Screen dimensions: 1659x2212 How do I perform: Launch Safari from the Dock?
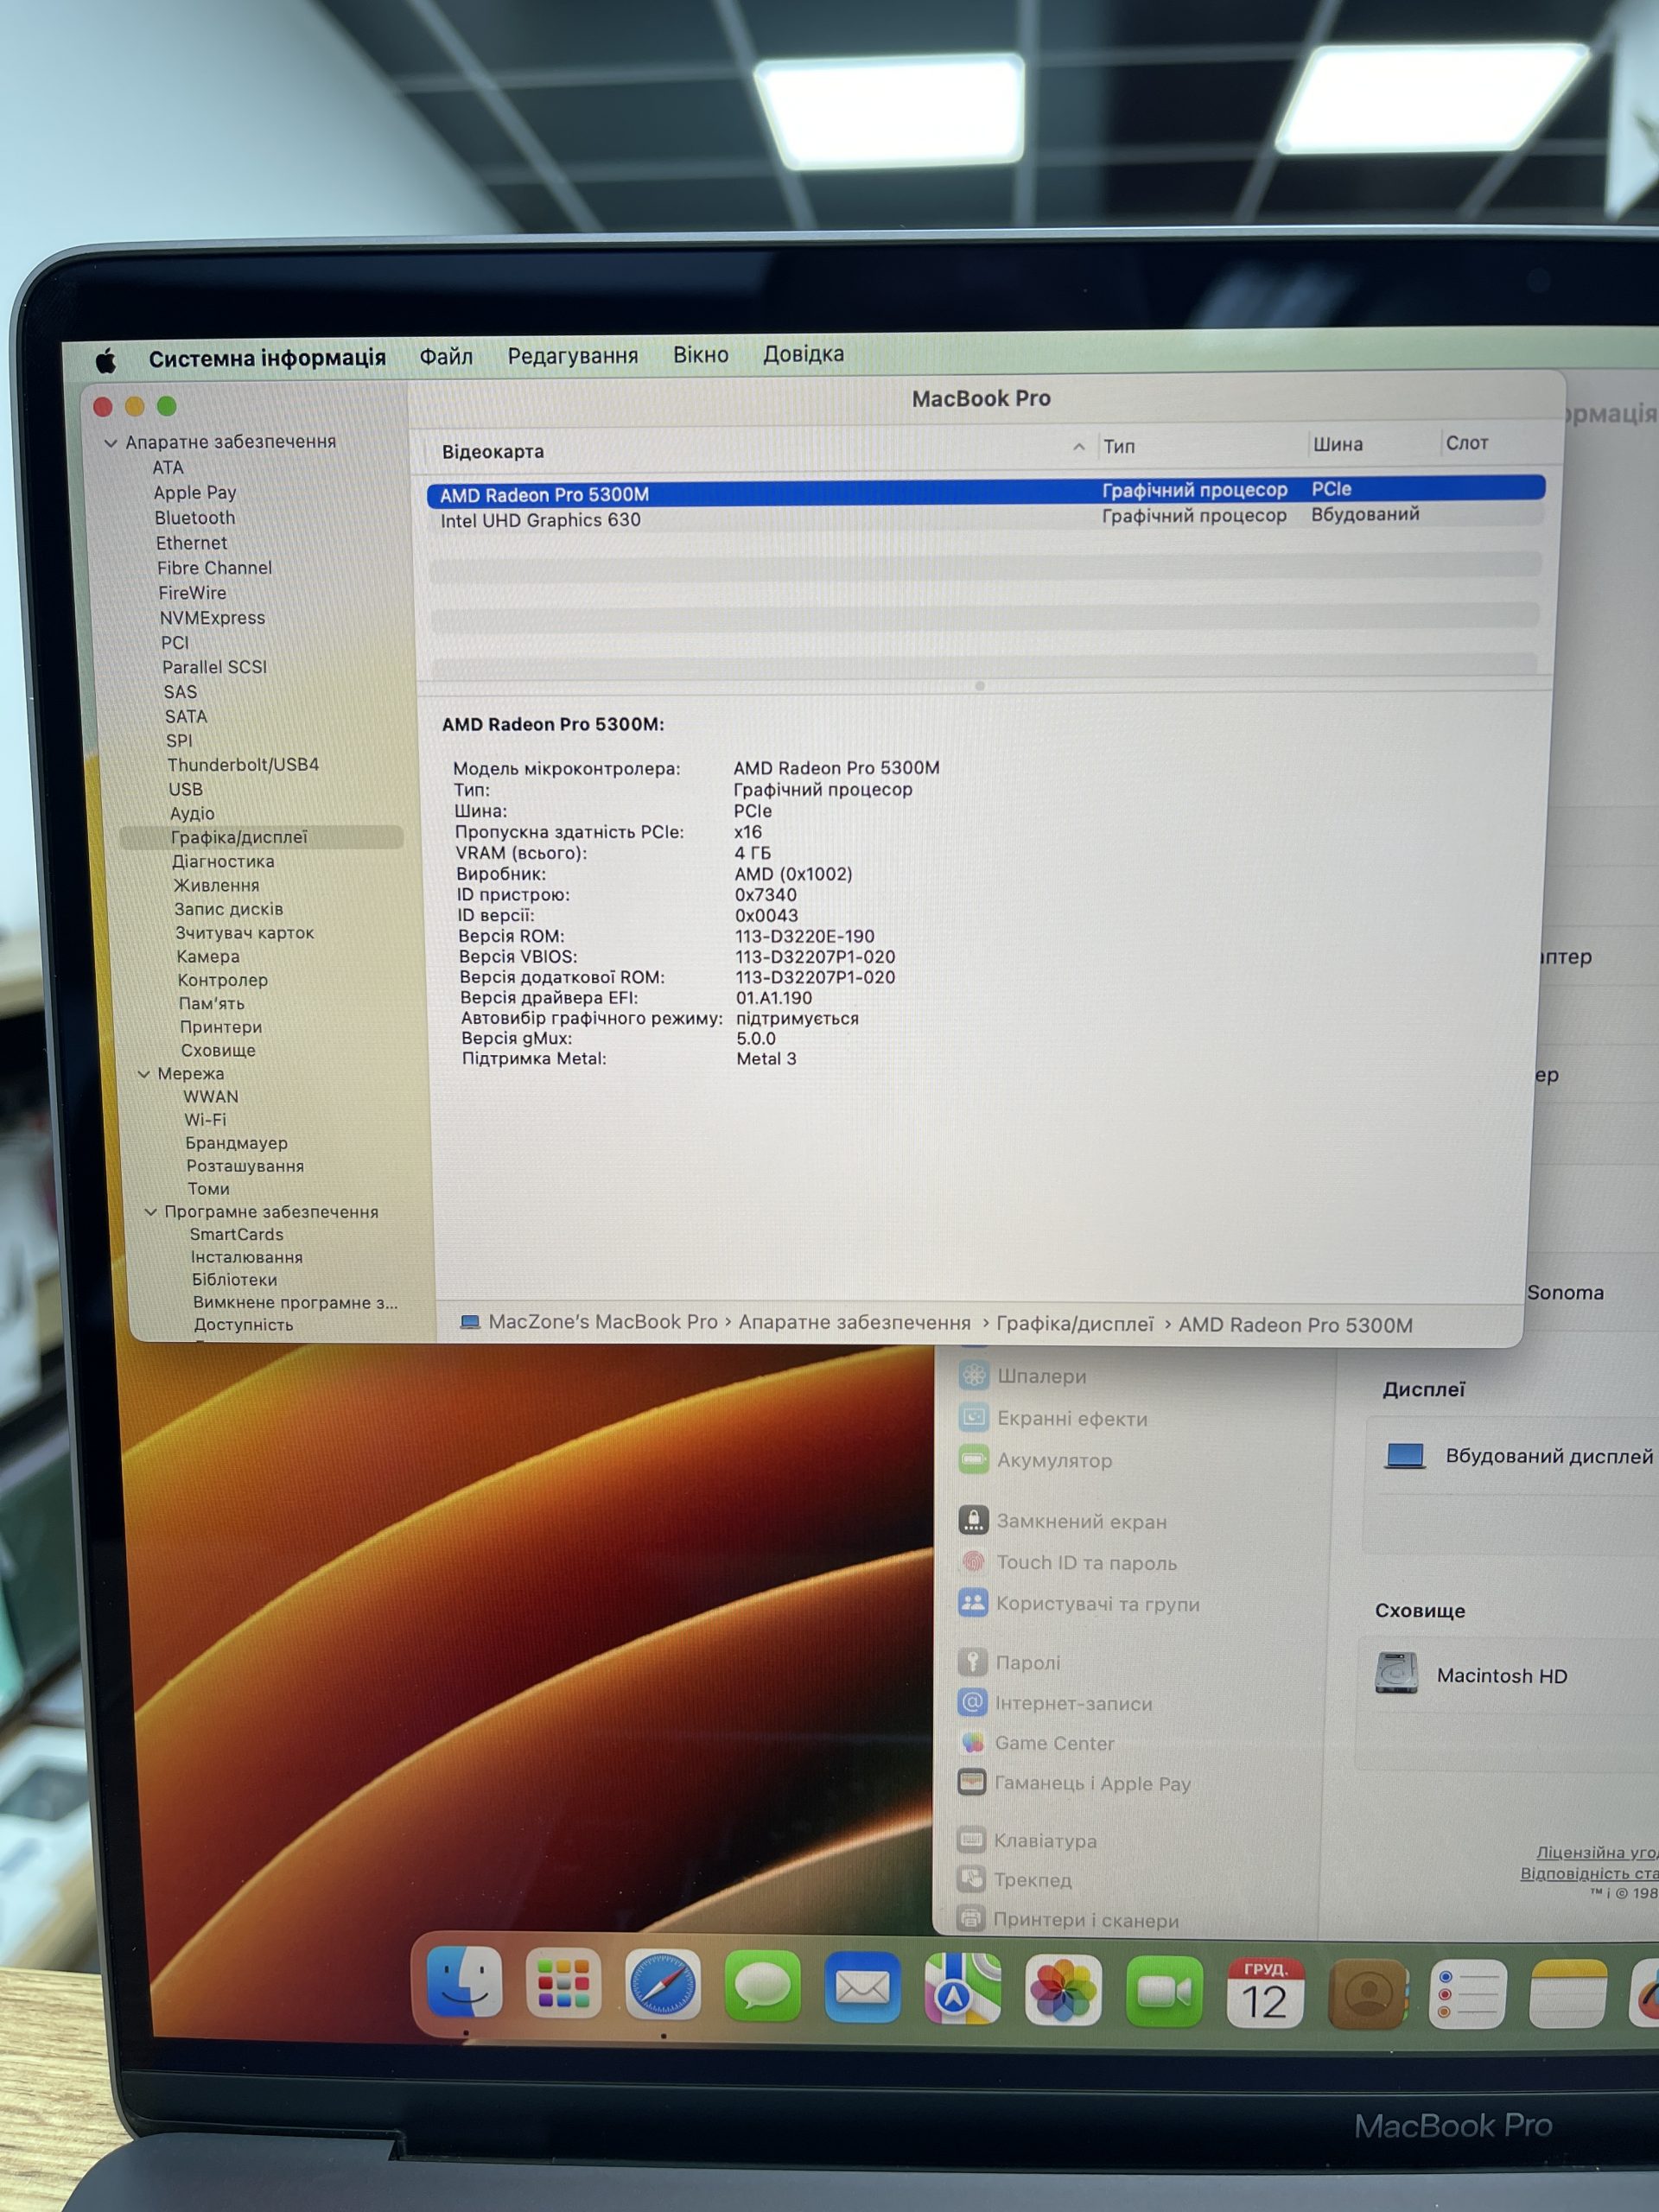(x=663, y=1984)
